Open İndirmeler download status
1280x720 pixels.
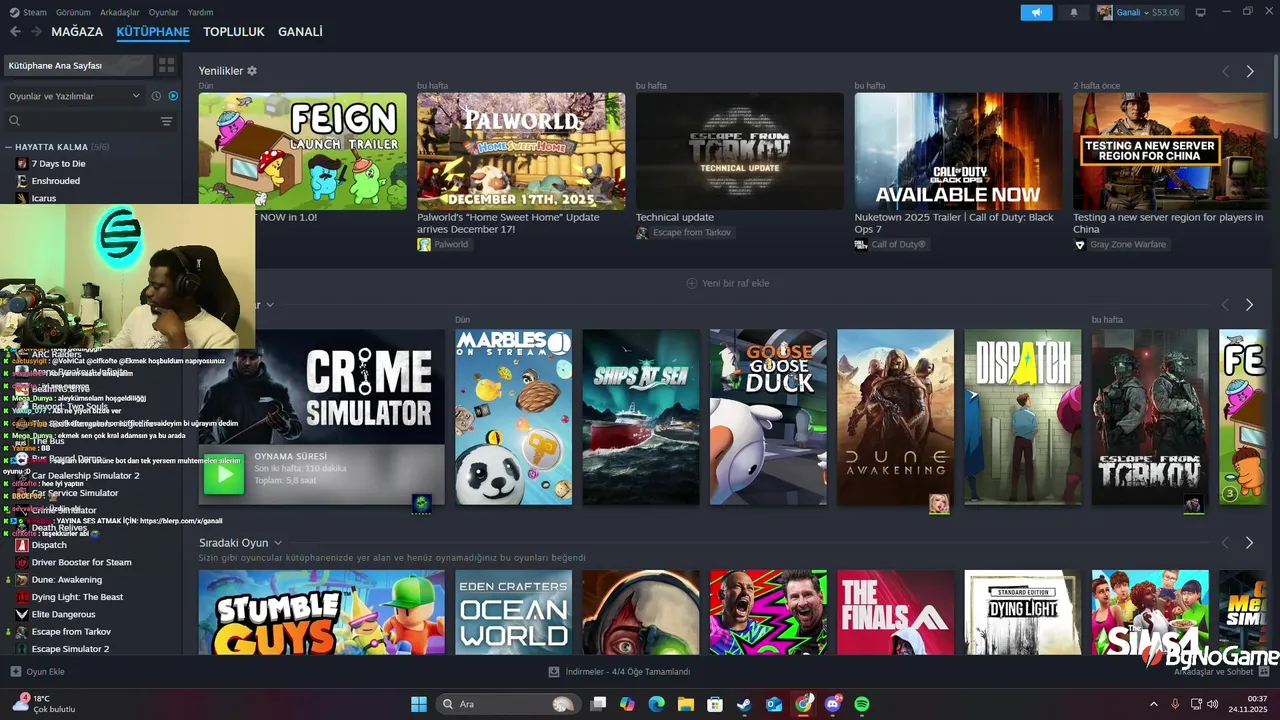620,672
